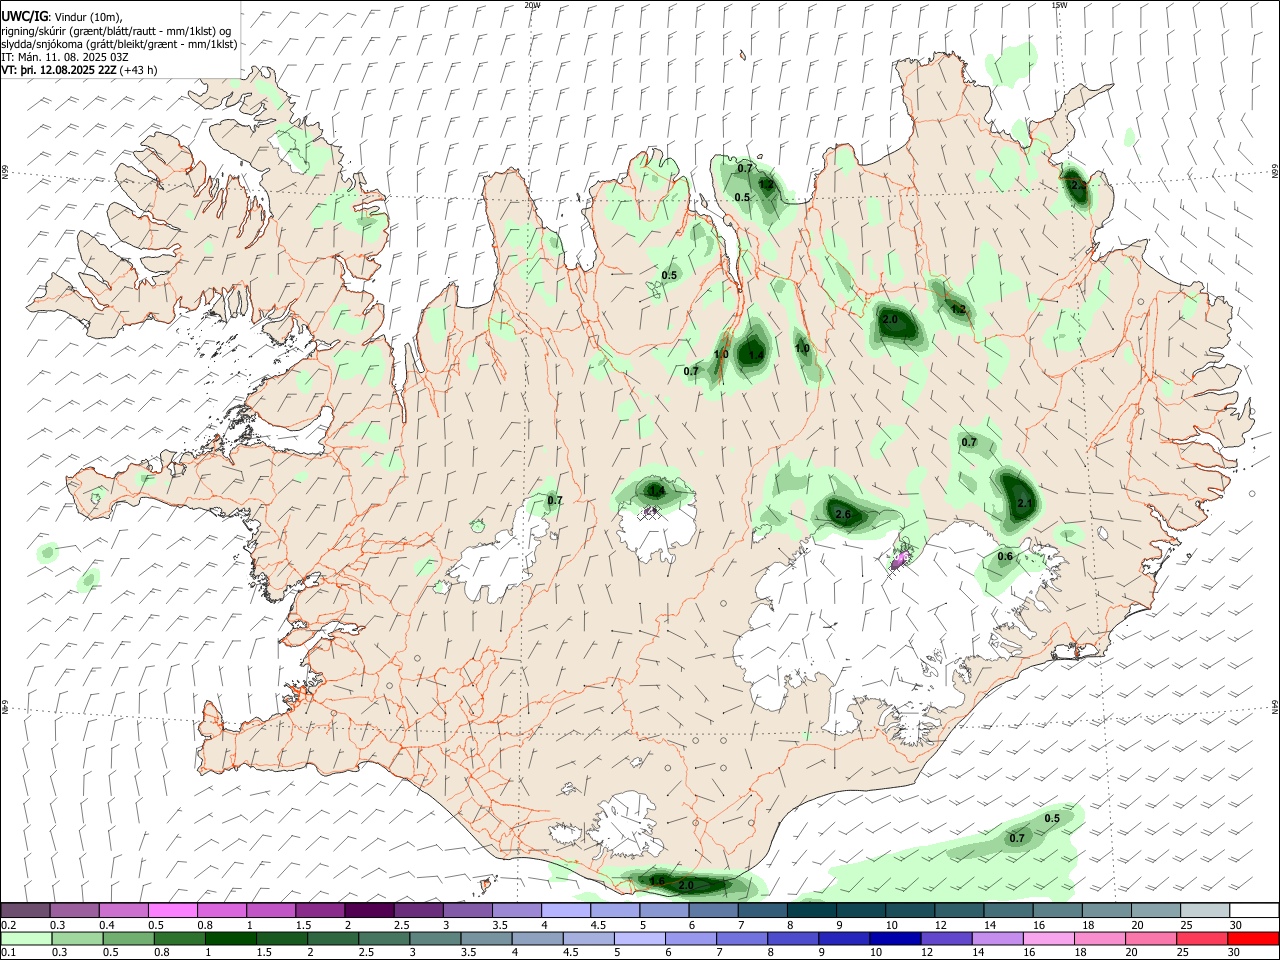Screen dimensions: 1280x960
Task: Select the 0.7 value over the southeast sea
Action: [1017, 838]
